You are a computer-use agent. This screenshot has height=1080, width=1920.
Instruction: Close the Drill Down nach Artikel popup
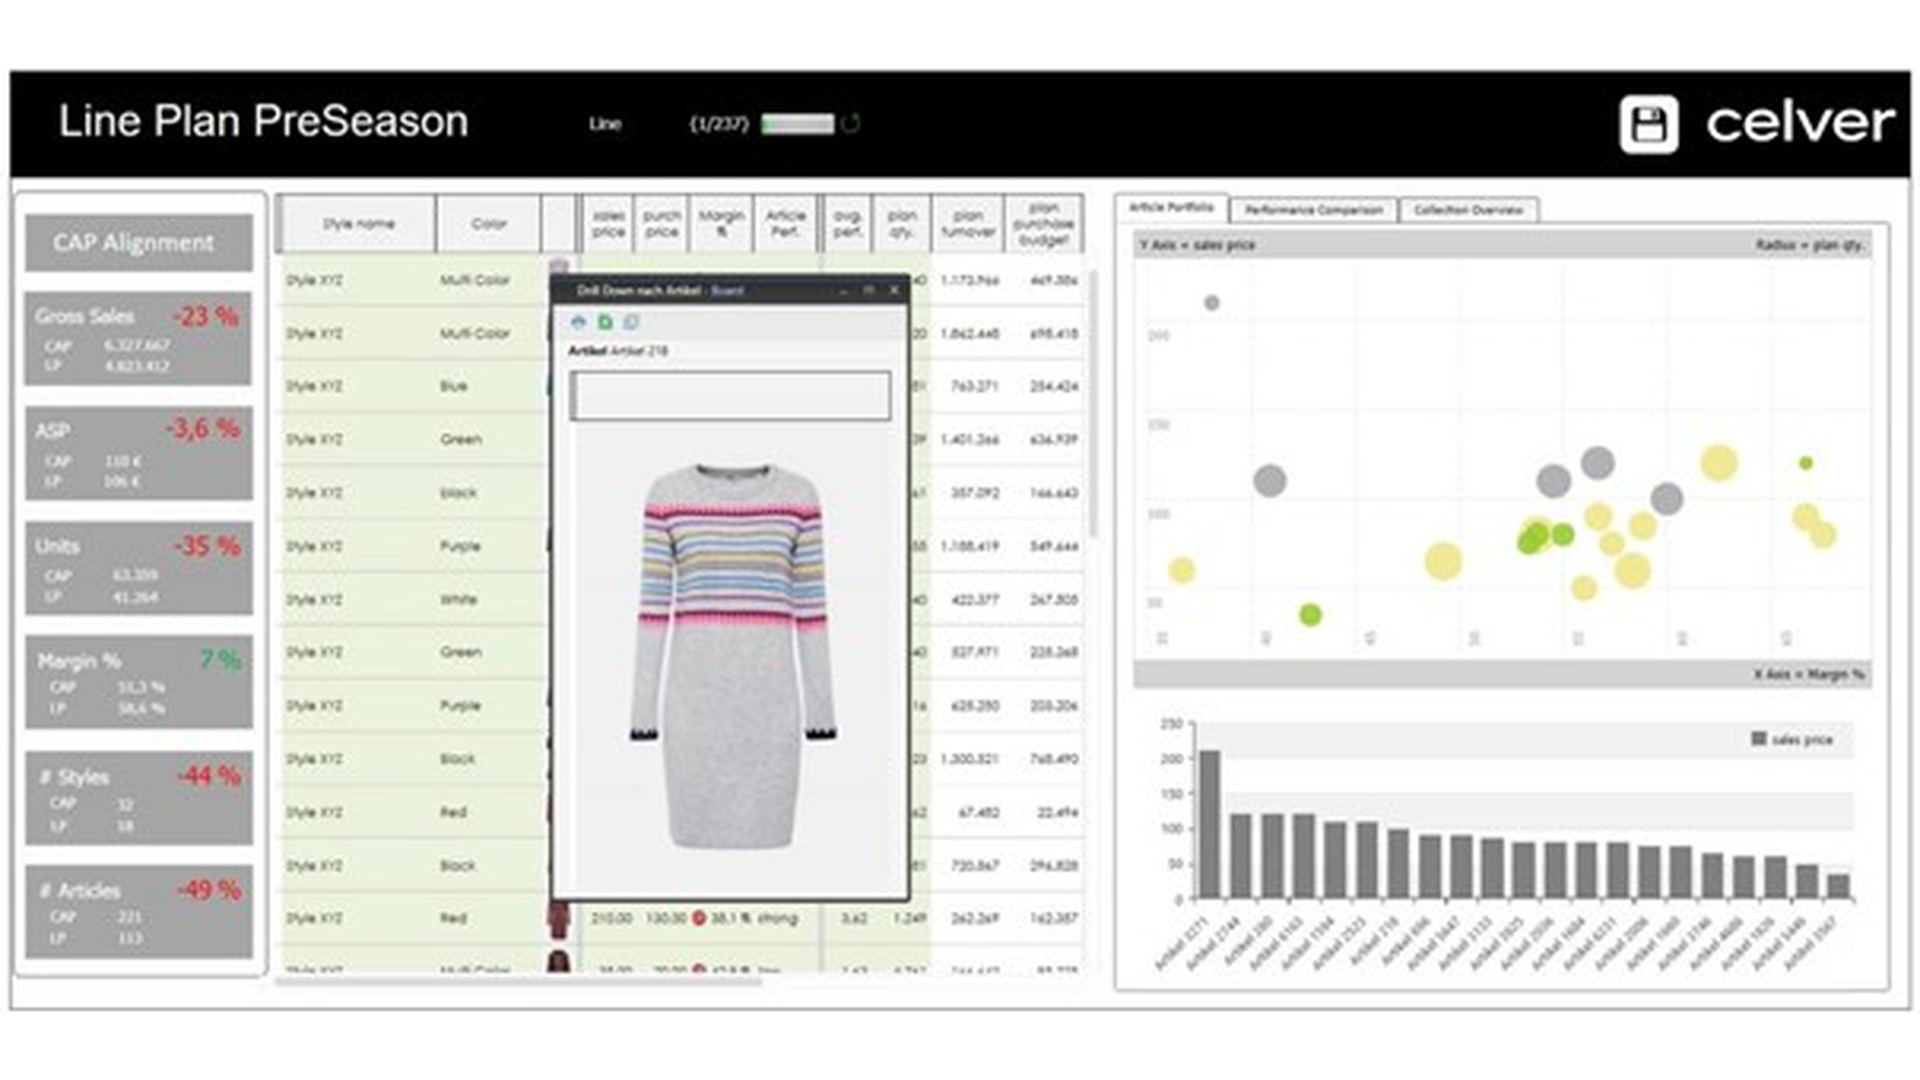tap(894, 290)
